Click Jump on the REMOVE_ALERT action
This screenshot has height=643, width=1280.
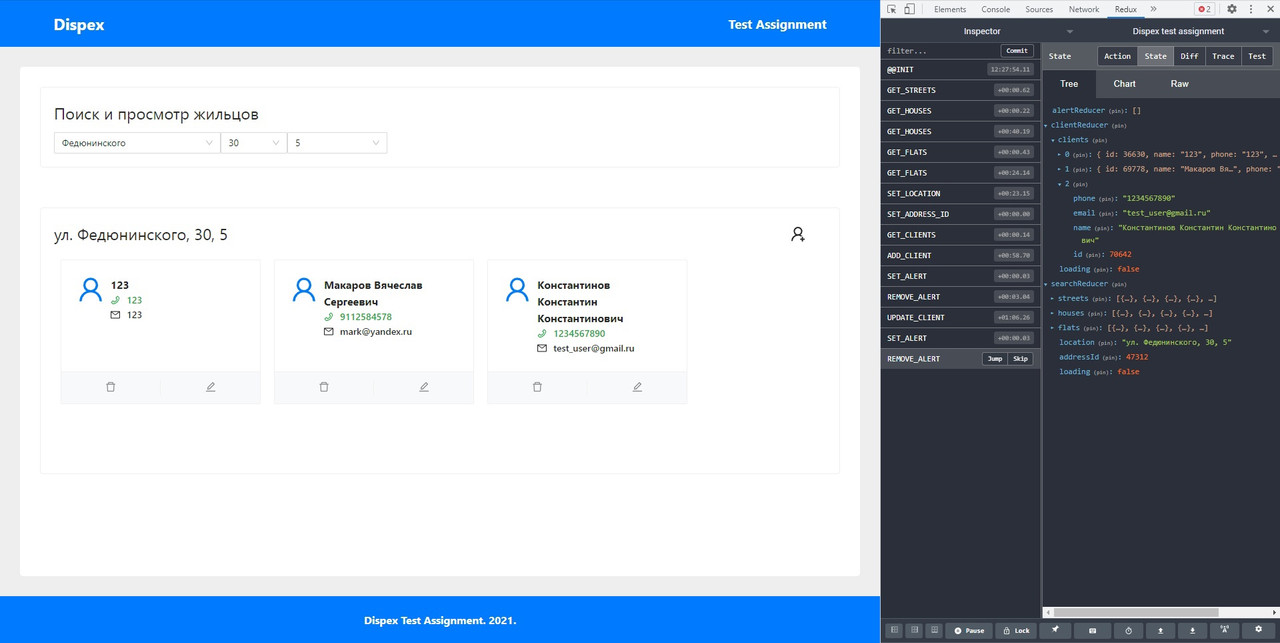(994, 359)
